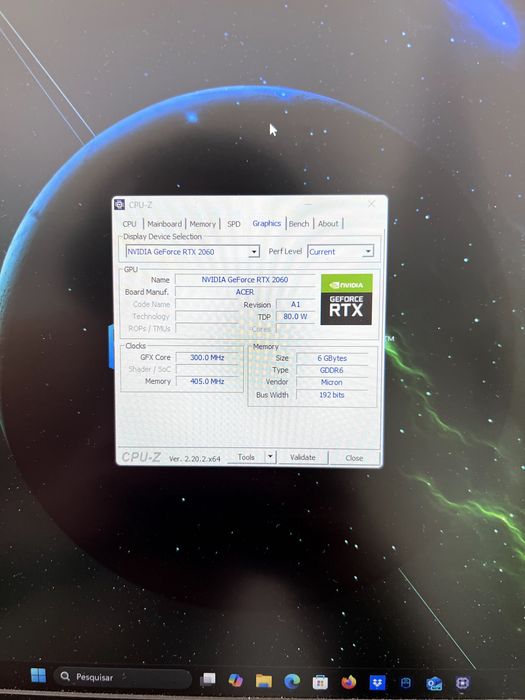This screenshot has width=525, height=700.
Task: Open File Explorer from the taskbar
Action: pos(263,681)
